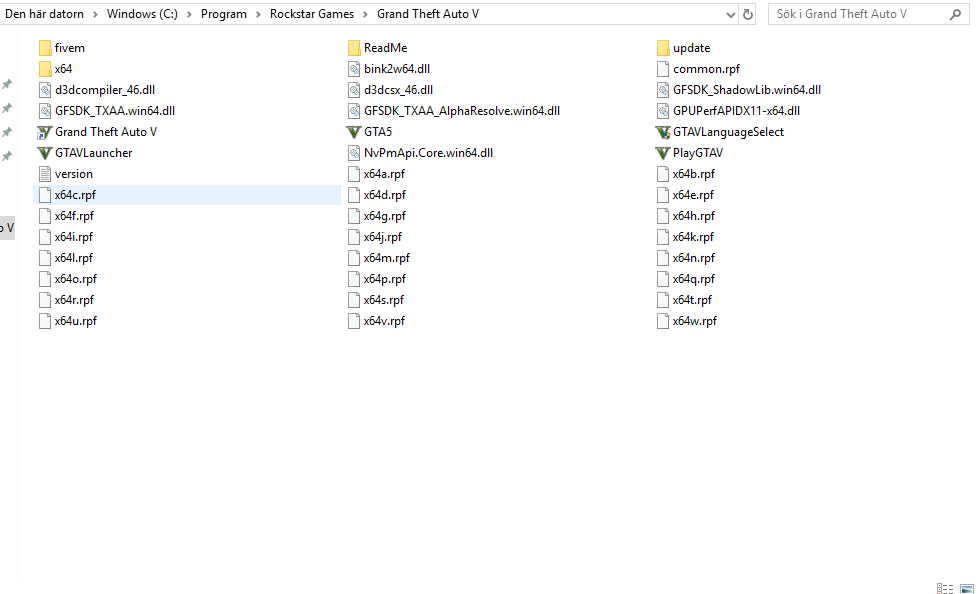Expand chevron after Rockstar Games breadcrumb
Image resolution: width=978 pixels, height=594 pixels.
click(366, 14)
